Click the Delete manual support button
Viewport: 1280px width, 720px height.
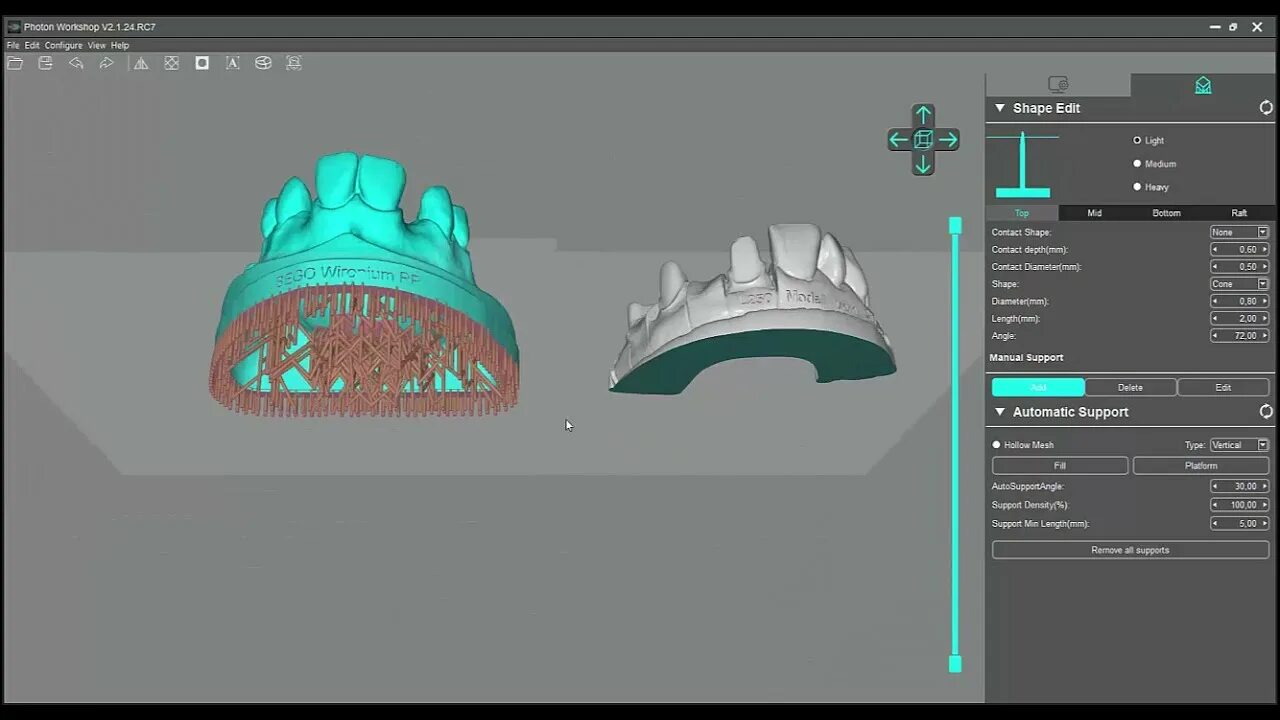tap(1130, 387)
